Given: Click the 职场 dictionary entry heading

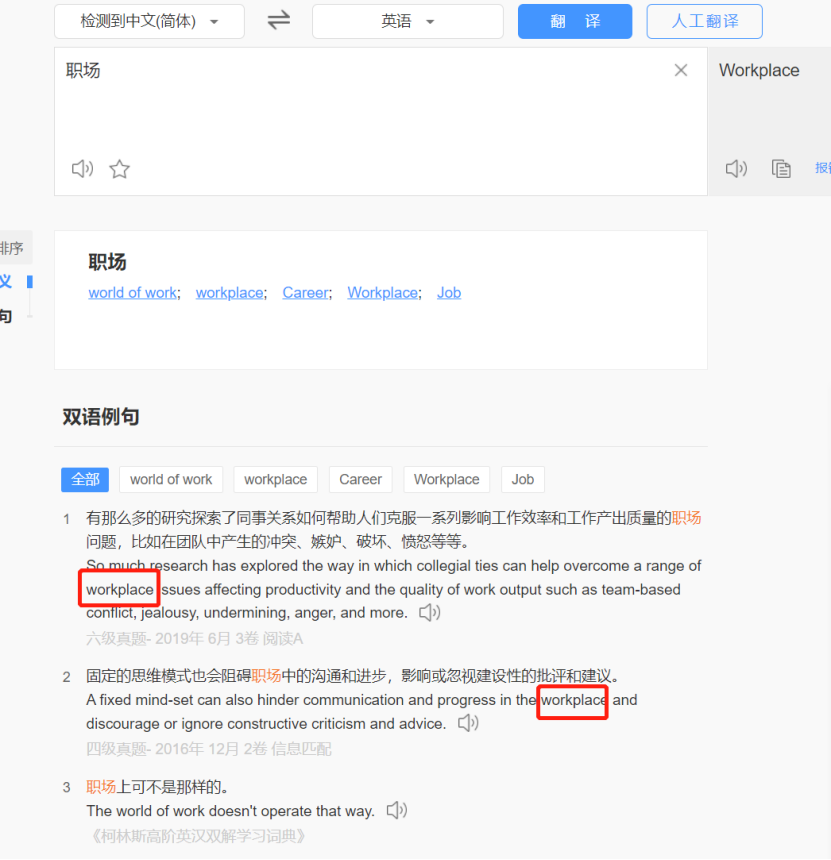Looking at the screenshot, I should (108, 262).
